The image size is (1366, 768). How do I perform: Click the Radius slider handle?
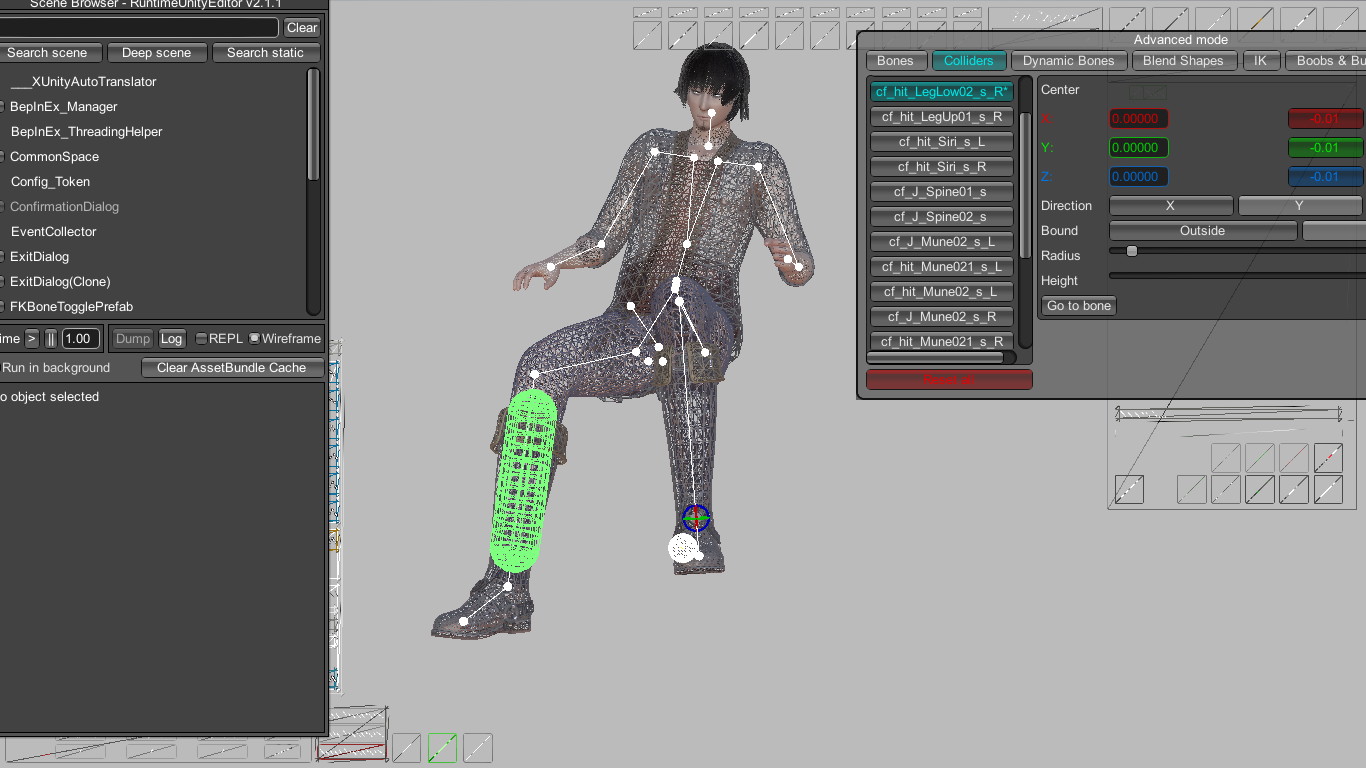pos(1131,251)
